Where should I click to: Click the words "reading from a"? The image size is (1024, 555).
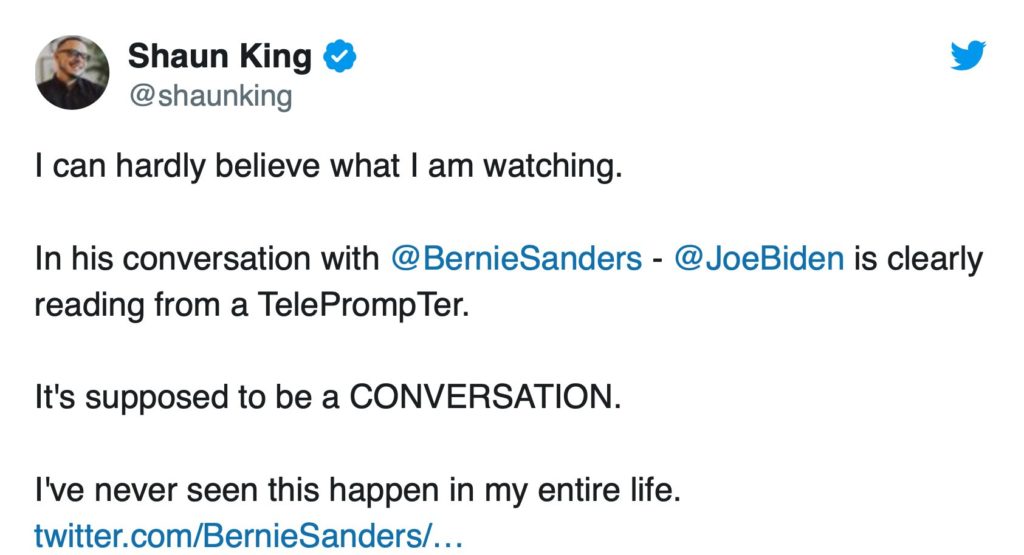coord(140,304)
